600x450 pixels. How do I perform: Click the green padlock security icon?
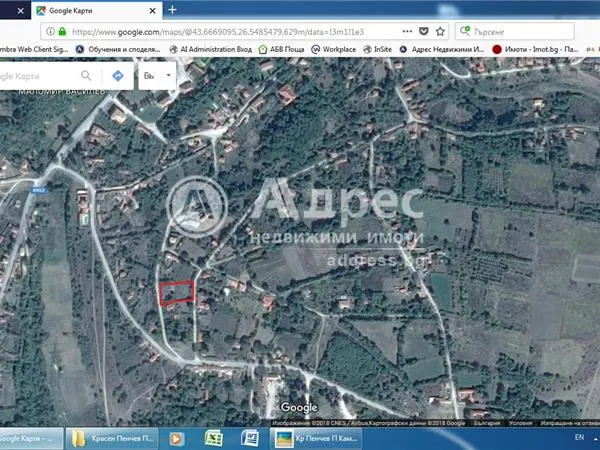62,31
